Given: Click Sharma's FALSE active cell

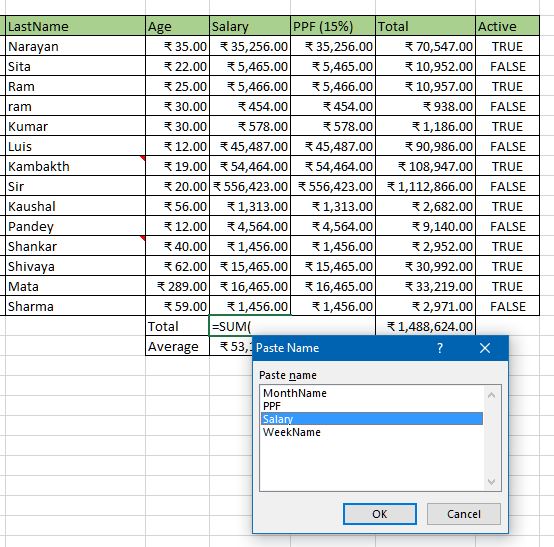Looking at the screenshot, I should [x=507, y=306].
